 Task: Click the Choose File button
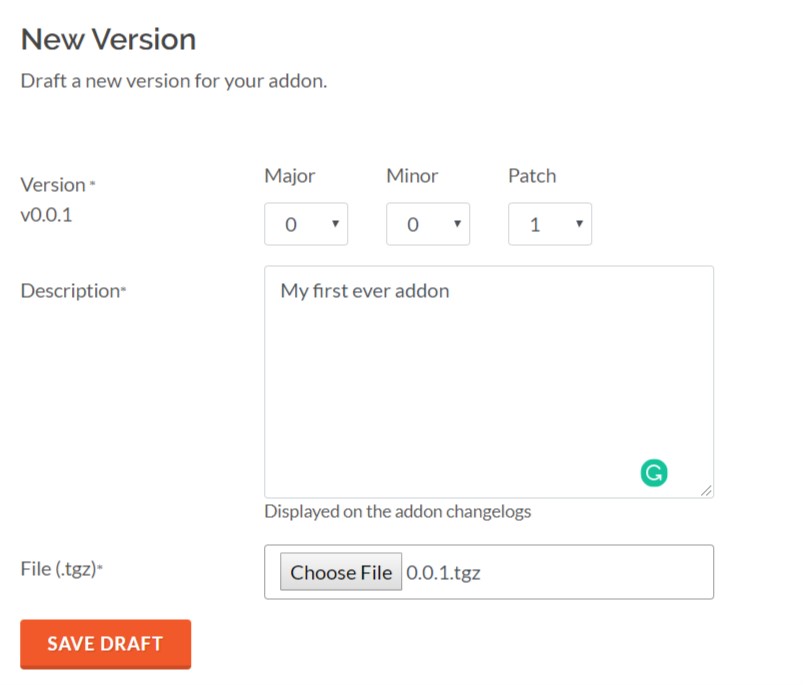(341, 571)
